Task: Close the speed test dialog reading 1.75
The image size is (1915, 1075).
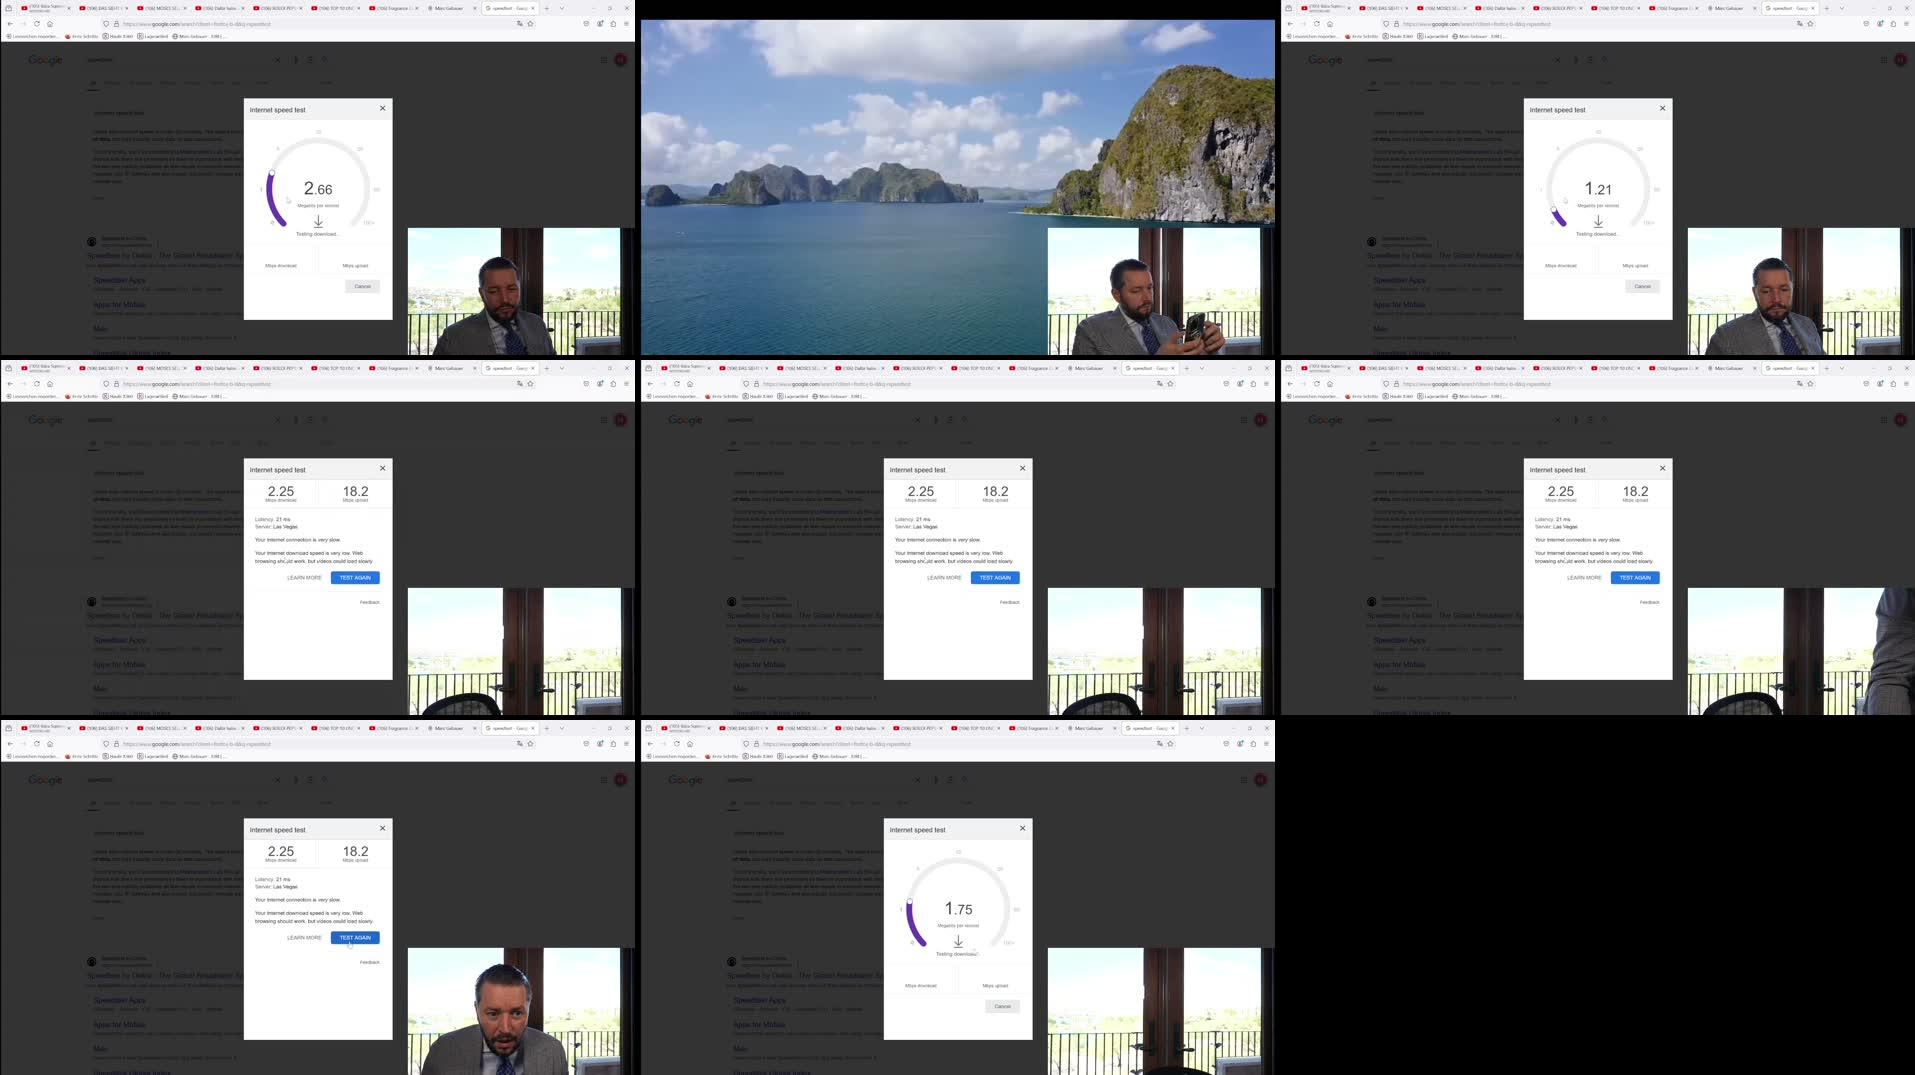Action: point(1022,828)
